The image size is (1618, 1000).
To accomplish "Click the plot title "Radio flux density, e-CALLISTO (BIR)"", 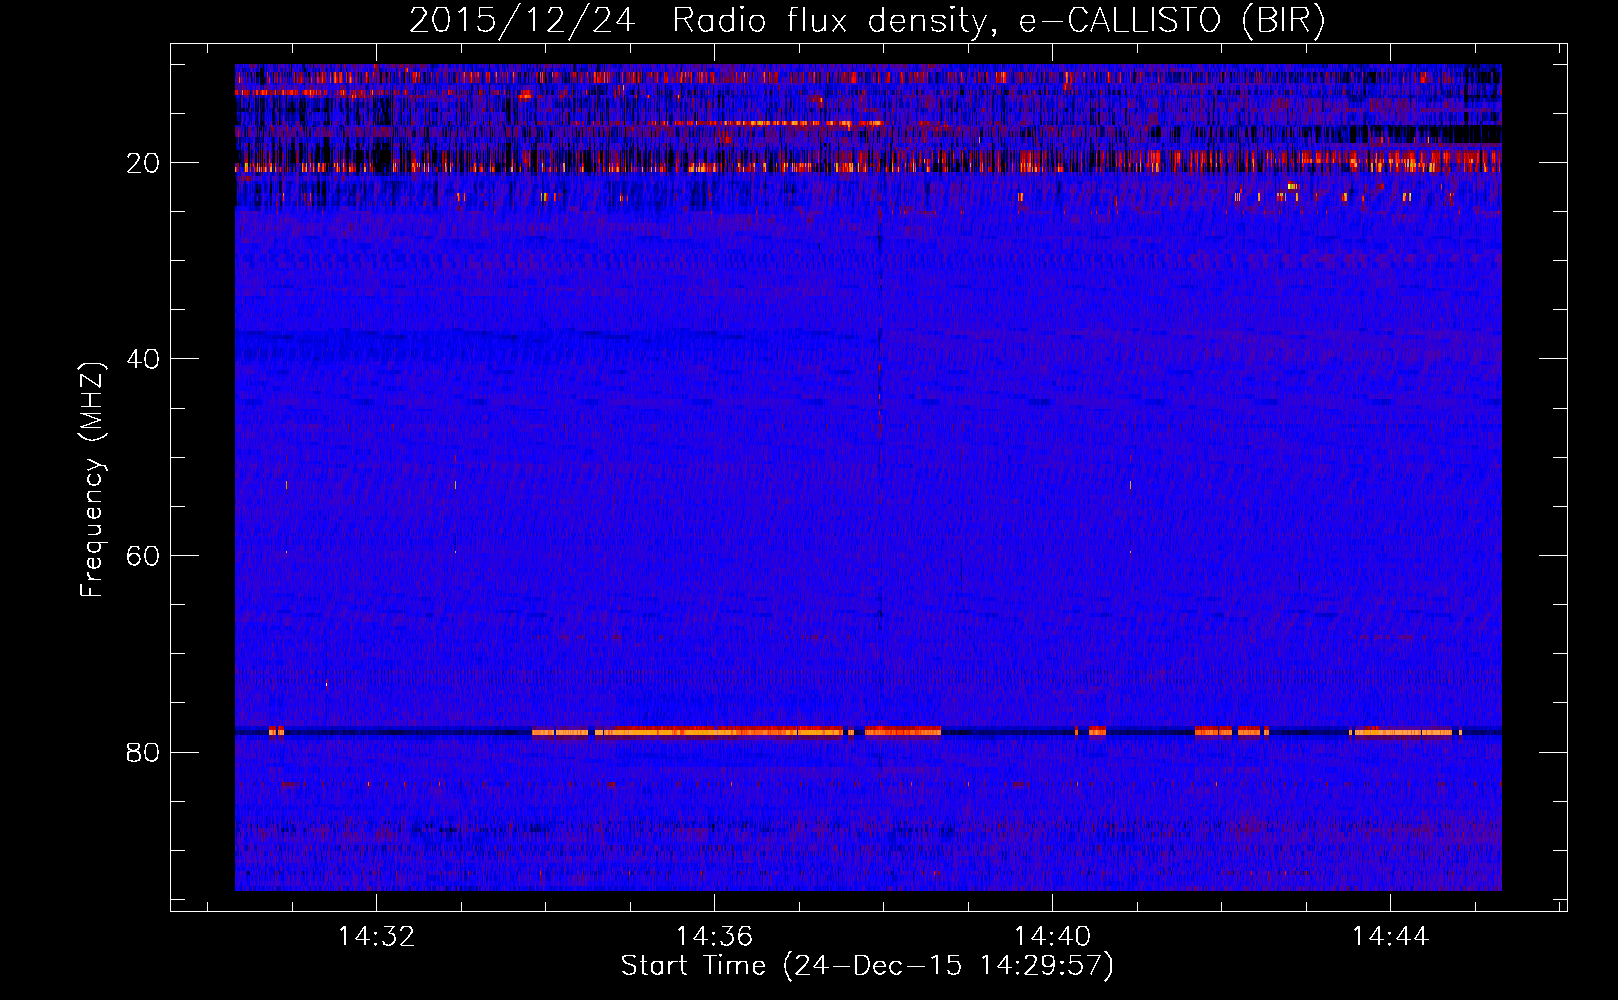I will pos(998,21).
